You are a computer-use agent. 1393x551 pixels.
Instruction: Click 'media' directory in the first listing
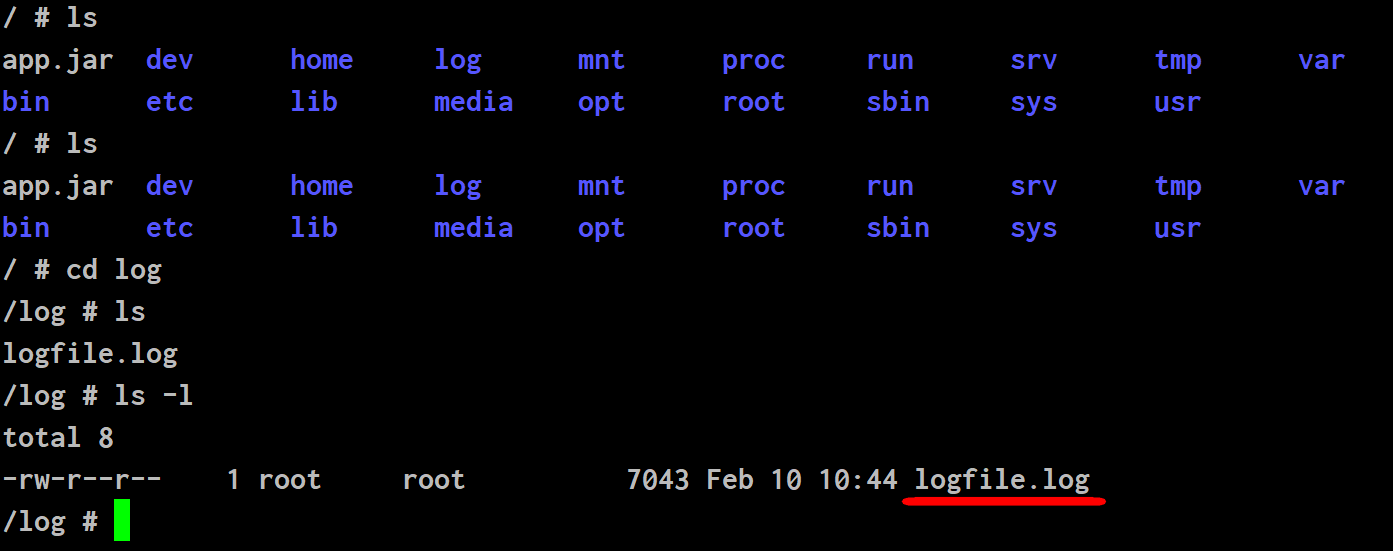point(473,102)
